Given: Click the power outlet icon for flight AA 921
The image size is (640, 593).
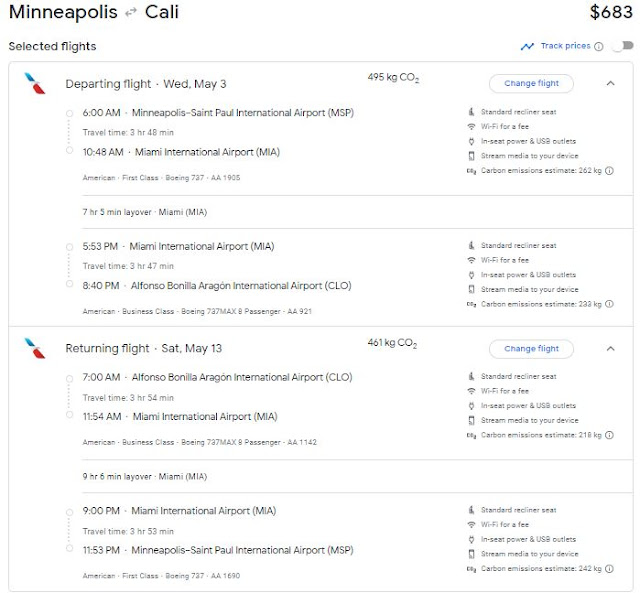Looking at the screenshot, I should coord(471,275).
